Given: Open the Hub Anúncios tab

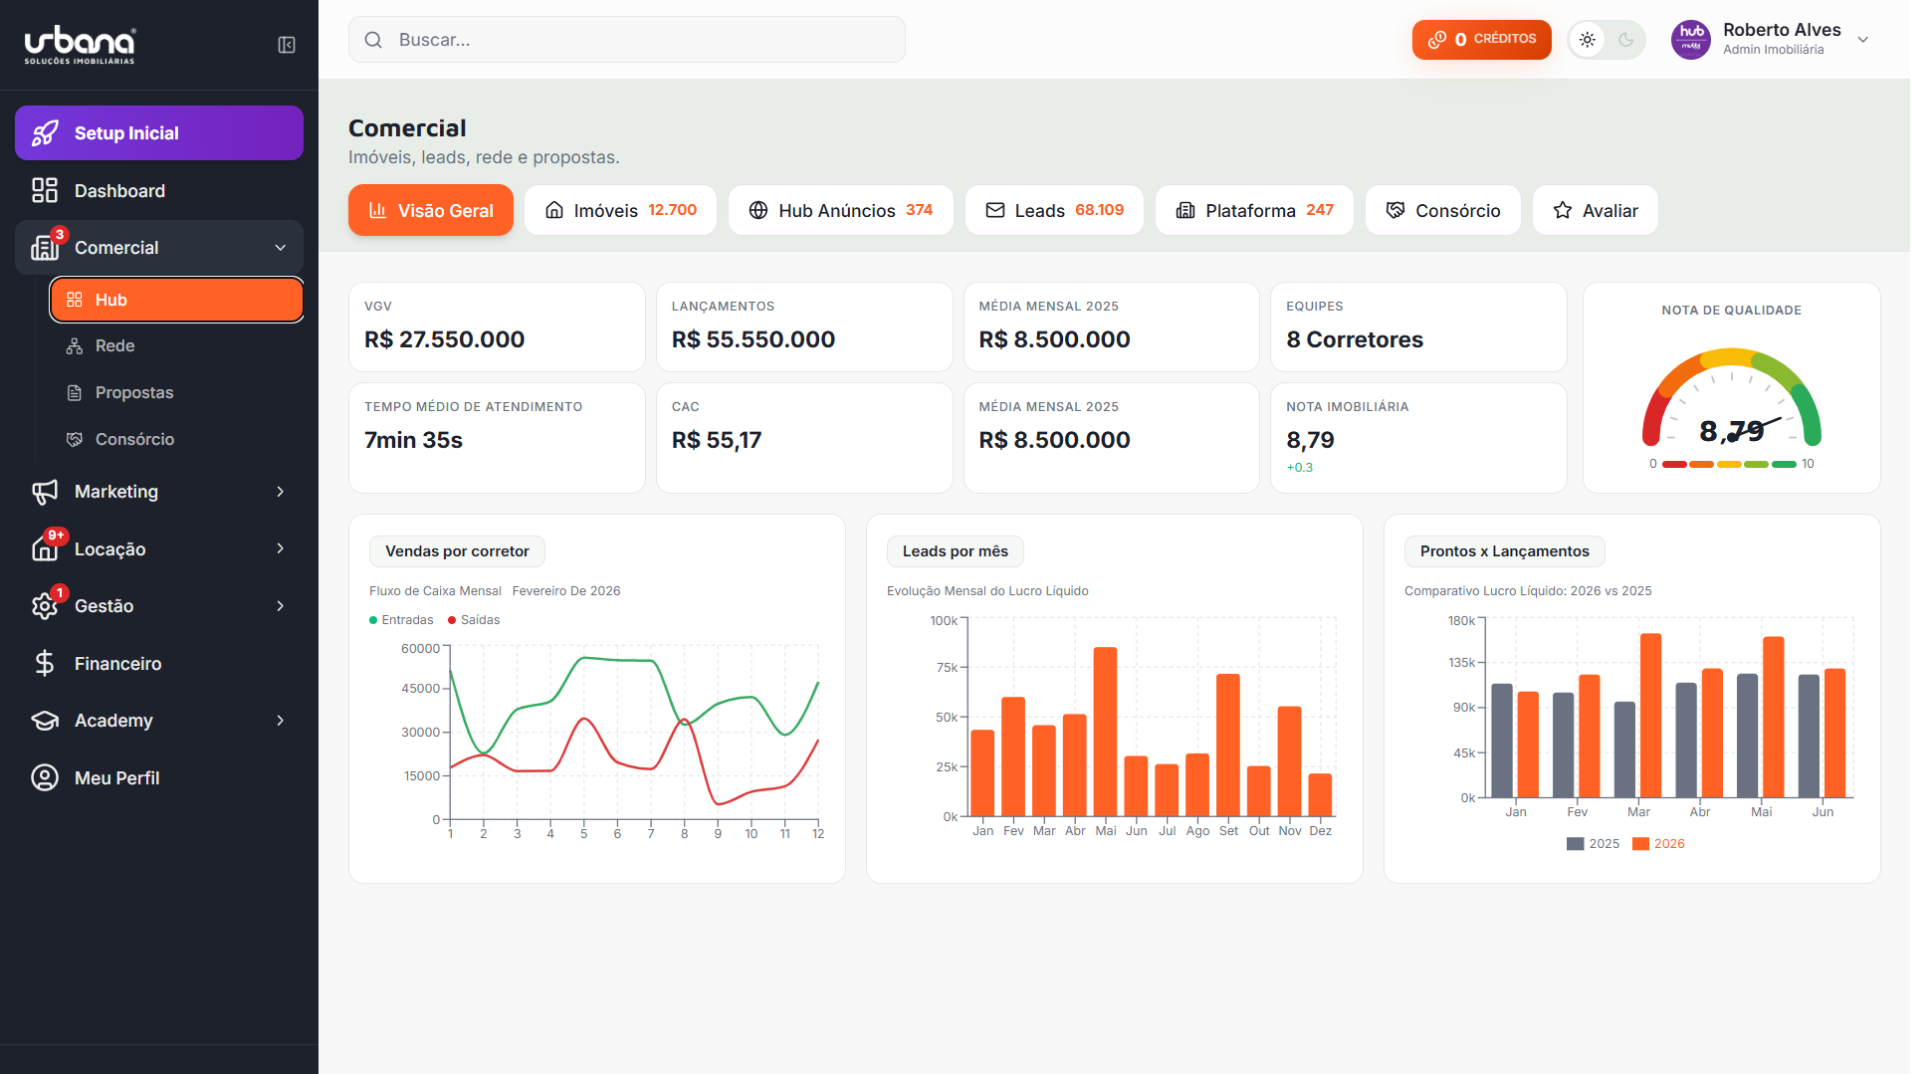Looking at the screenshot, I should 840,210.
